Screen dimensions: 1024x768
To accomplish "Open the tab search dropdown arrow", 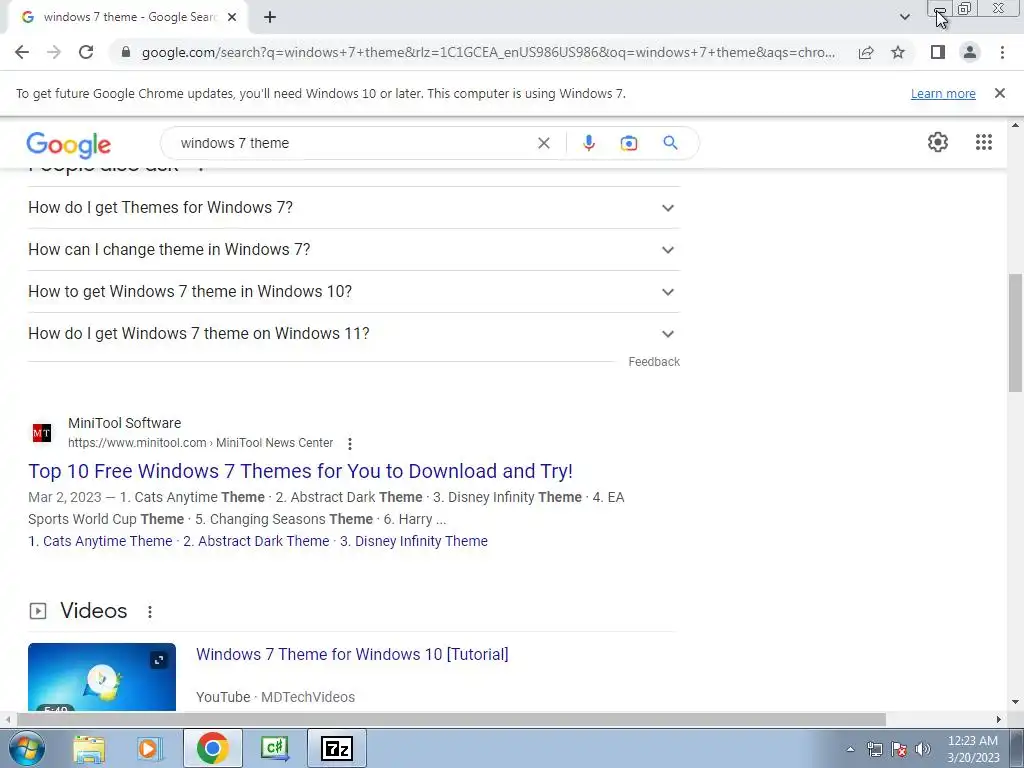I will coord(904,17).
